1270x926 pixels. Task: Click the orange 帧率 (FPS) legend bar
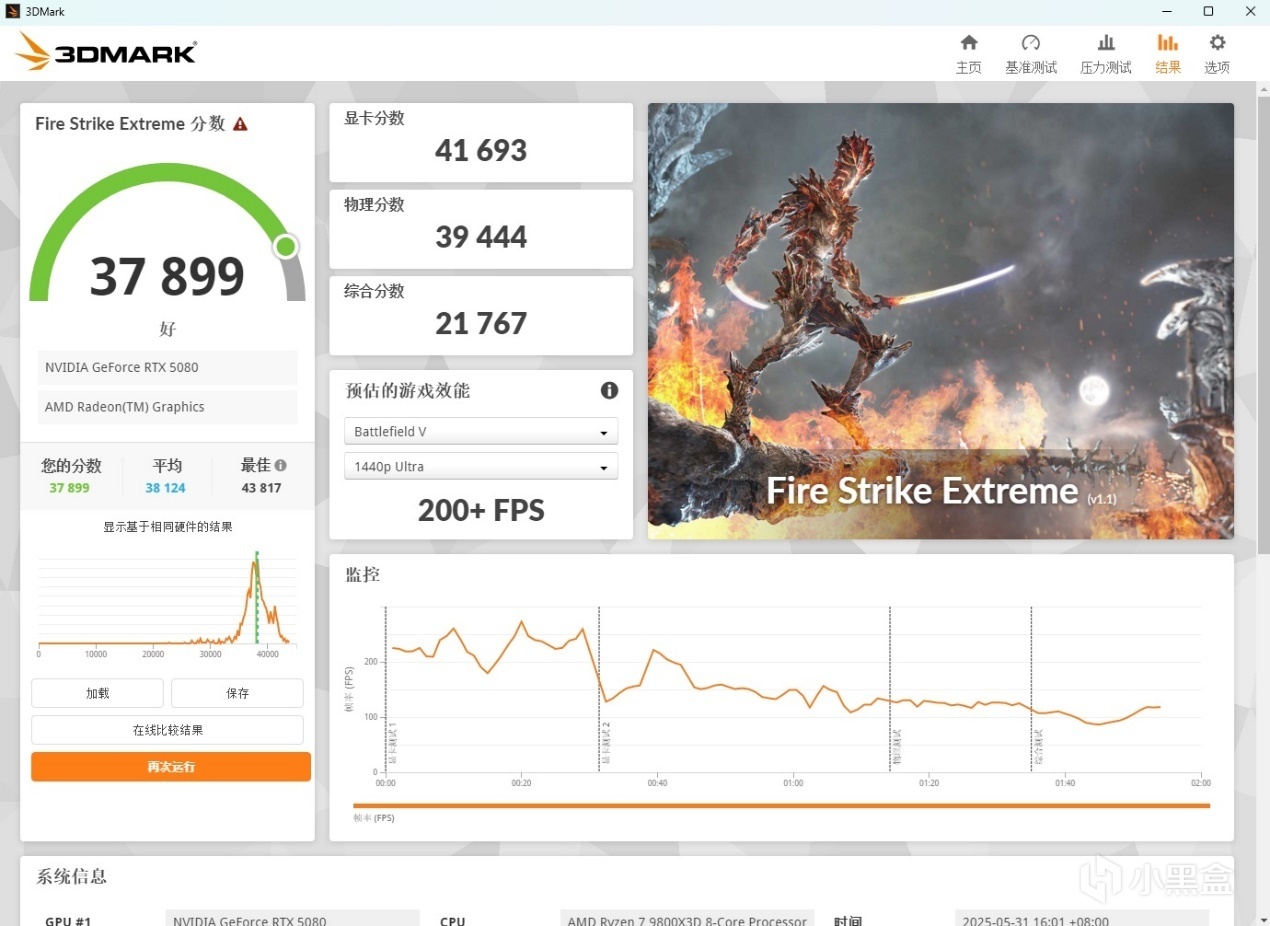(781, 805)
